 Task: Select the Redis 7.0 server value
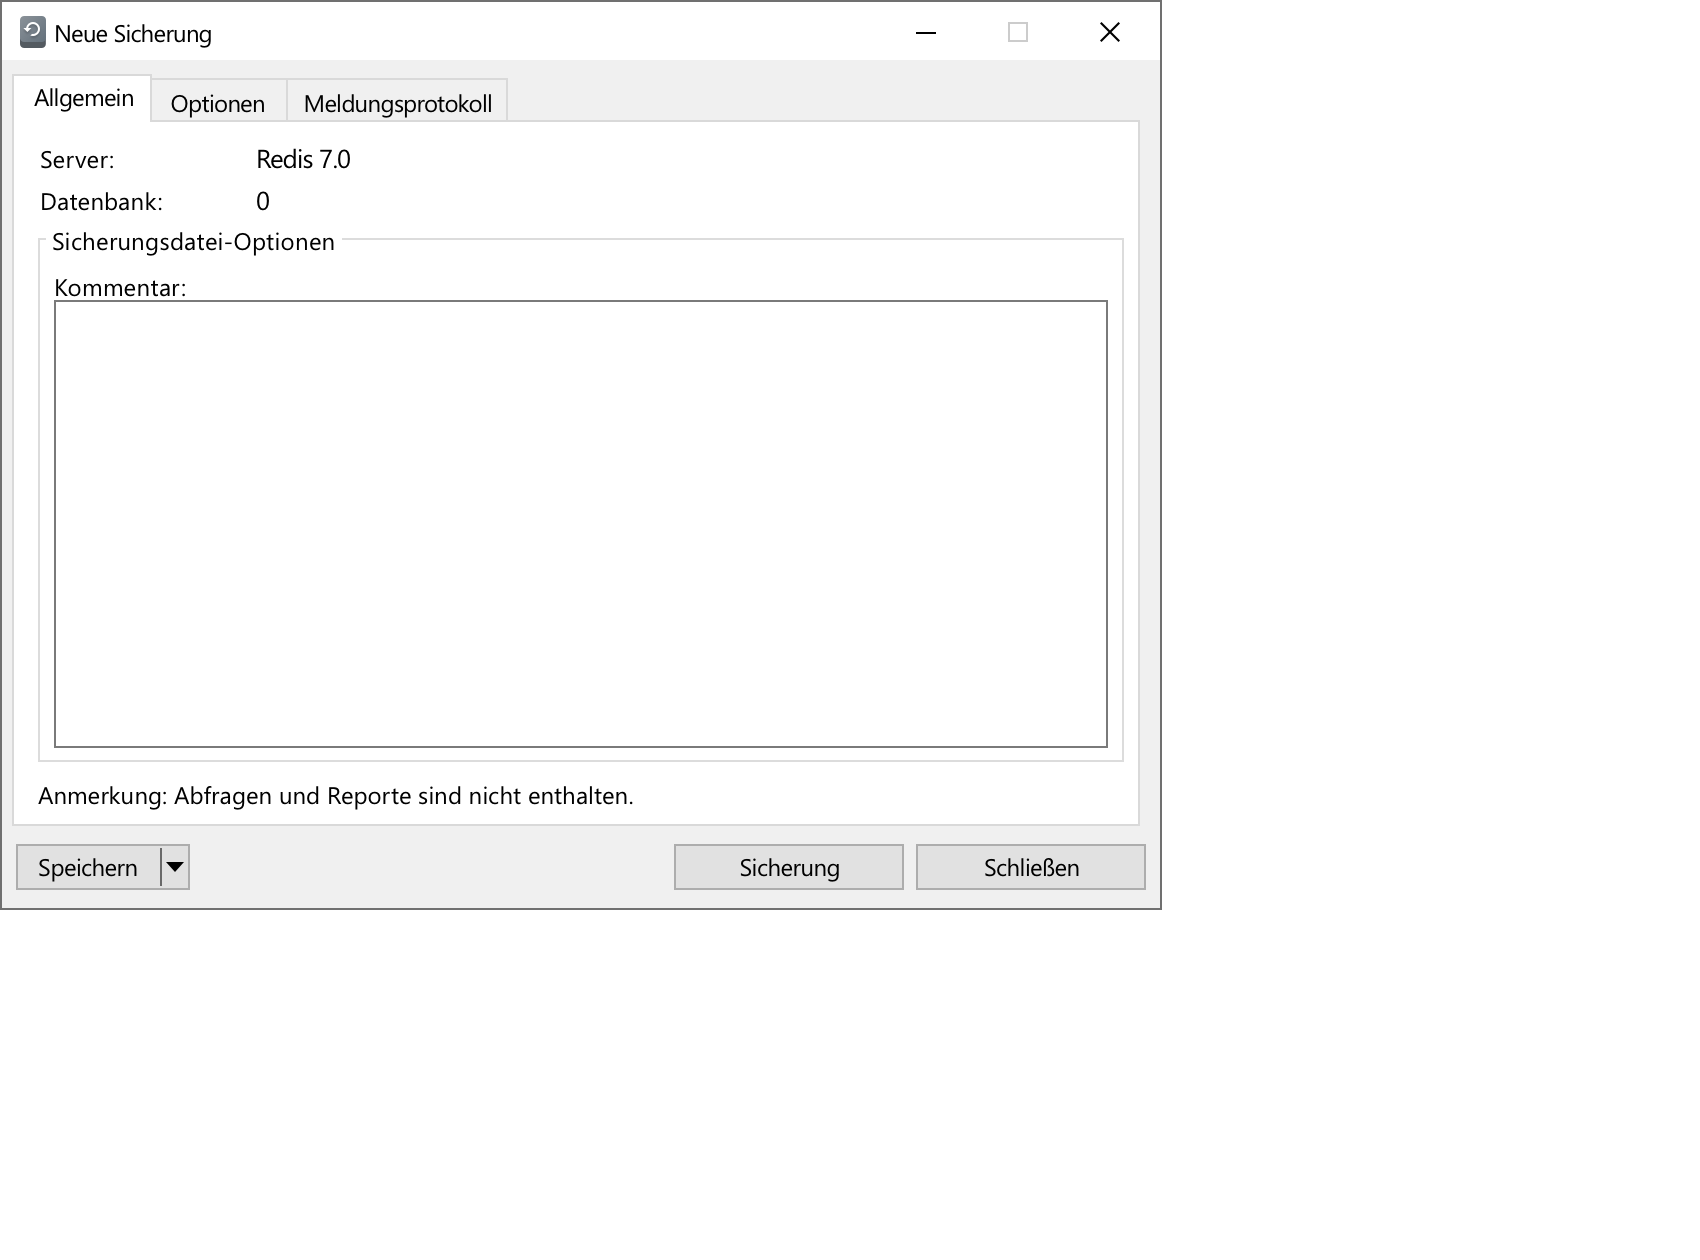303,160
